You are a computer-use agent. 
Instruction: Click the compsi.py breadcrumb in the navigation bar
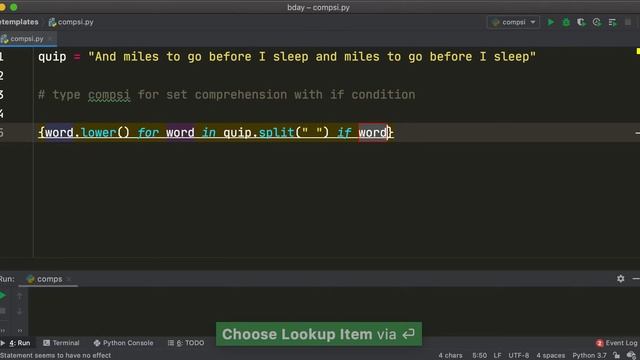coord(71,22)
